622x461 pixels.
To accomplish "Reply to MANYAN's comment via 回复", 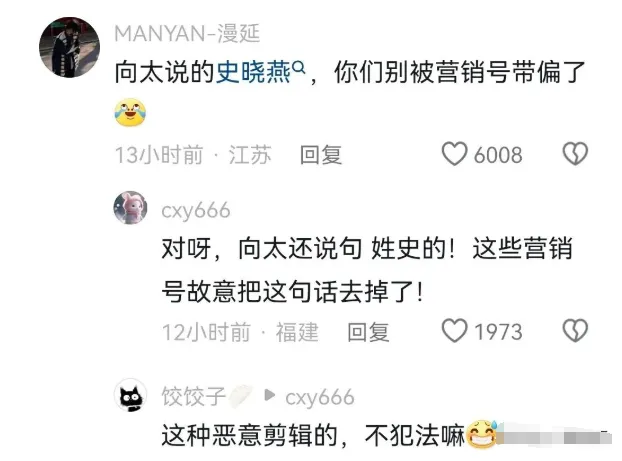I will pos(321,155).
